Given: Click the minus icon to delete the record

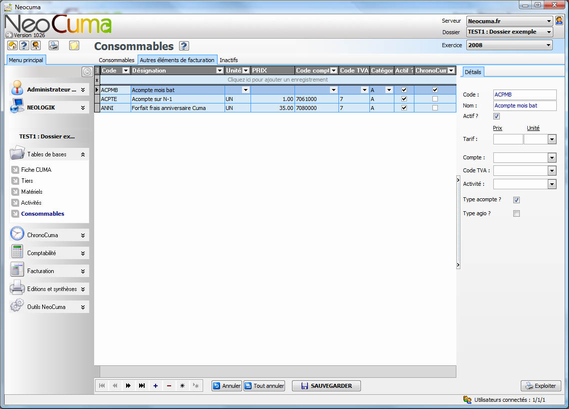Looking at the screenshot, I should tap(169, 386).
